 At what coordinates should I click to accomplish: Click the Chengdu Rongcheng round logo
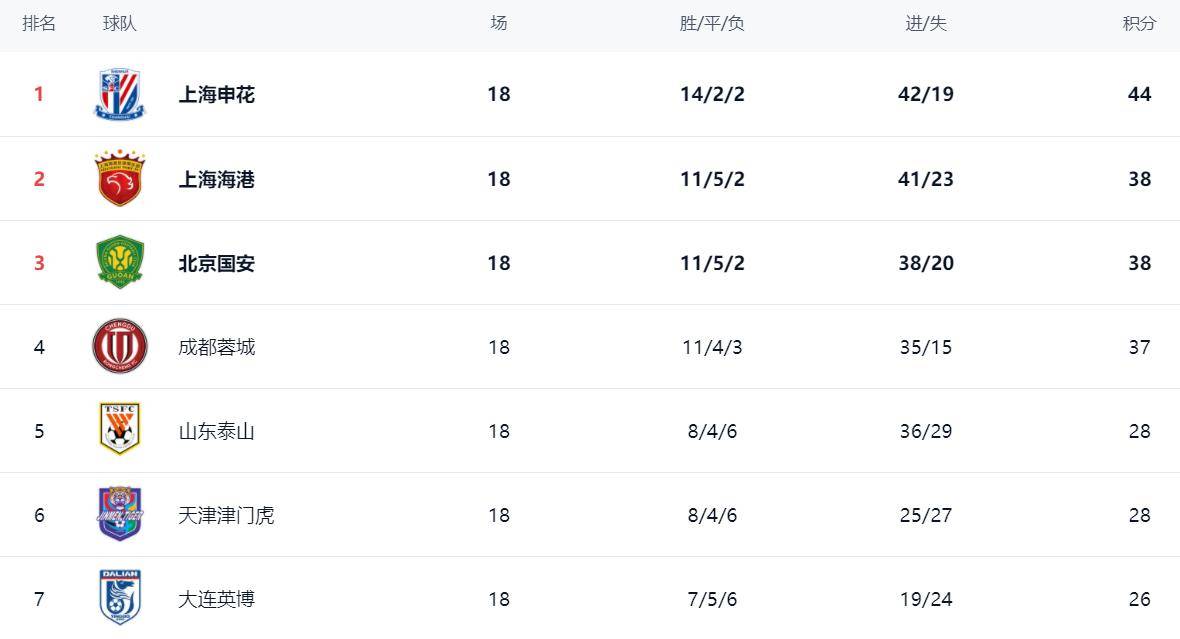120,347
